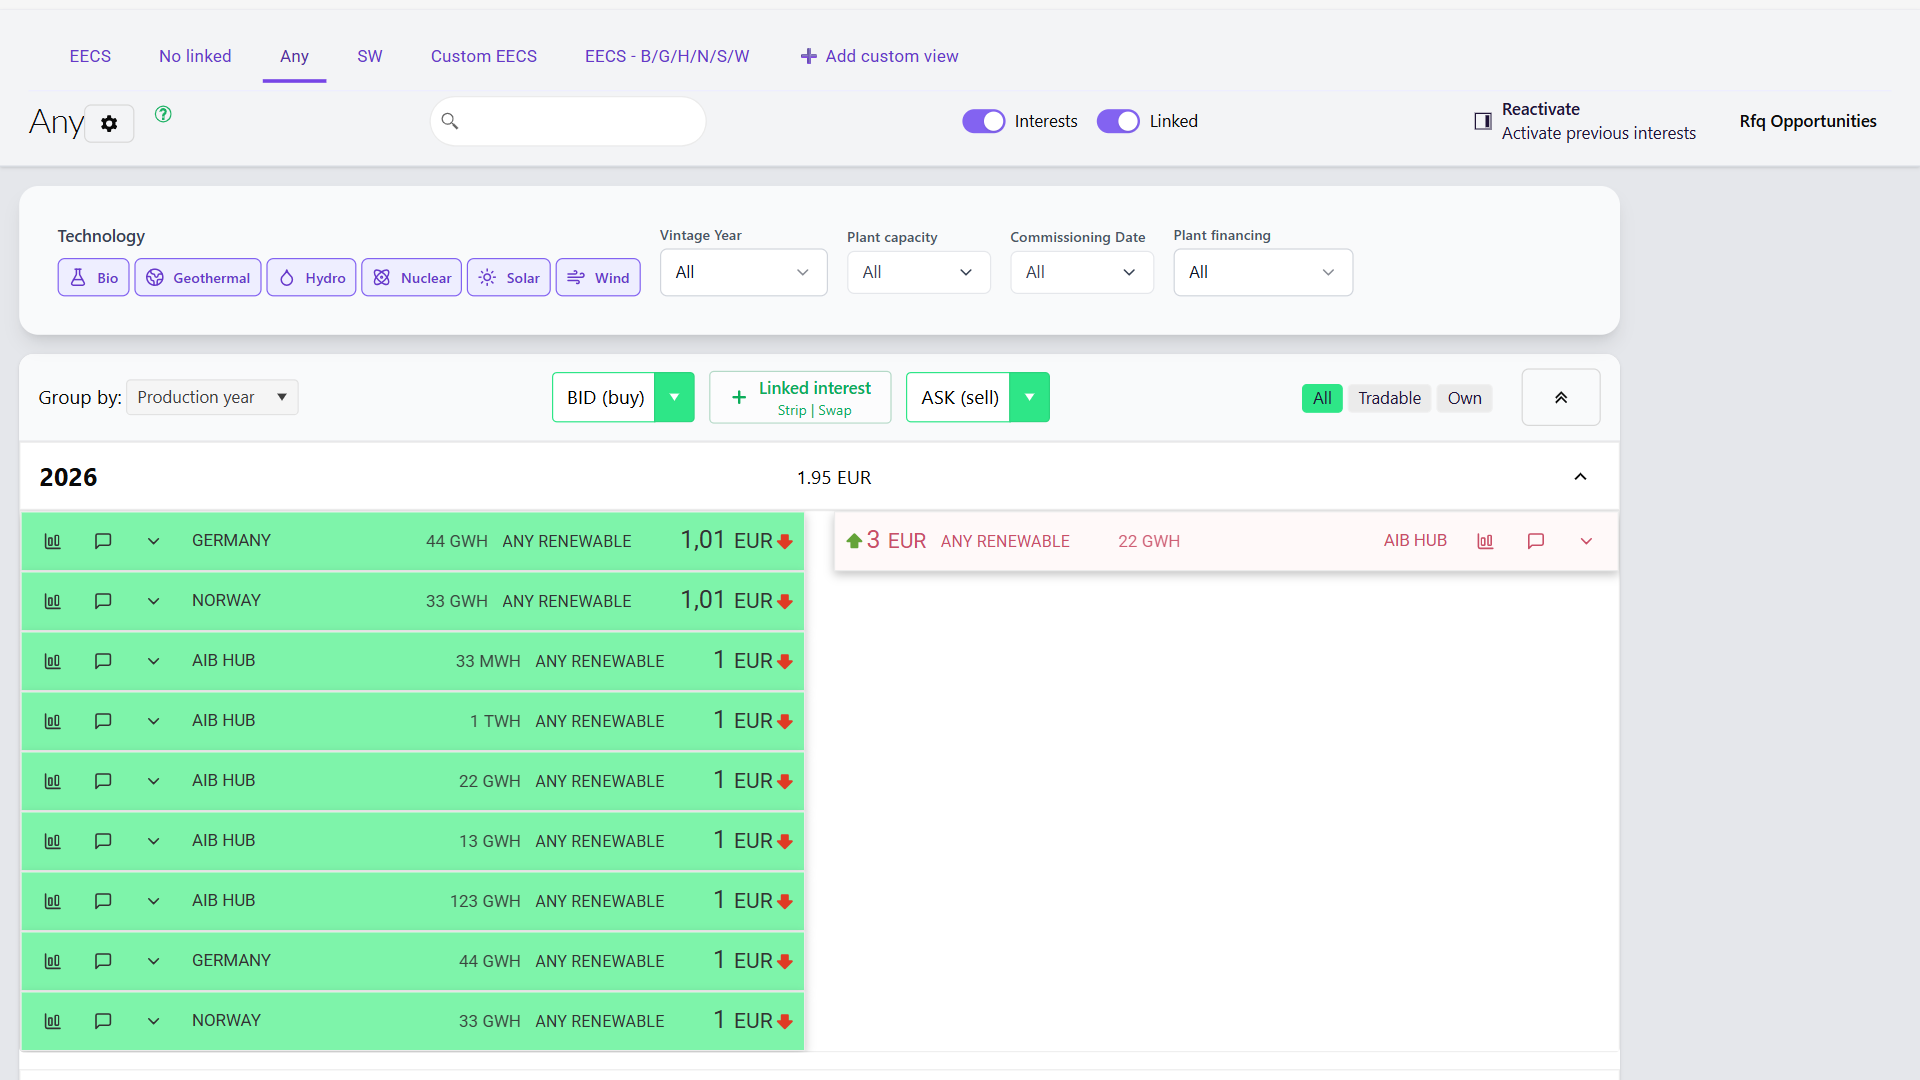
Task: Open comment icon for Norway 33 GWH 1 EUR bid
Action: 103,1021
